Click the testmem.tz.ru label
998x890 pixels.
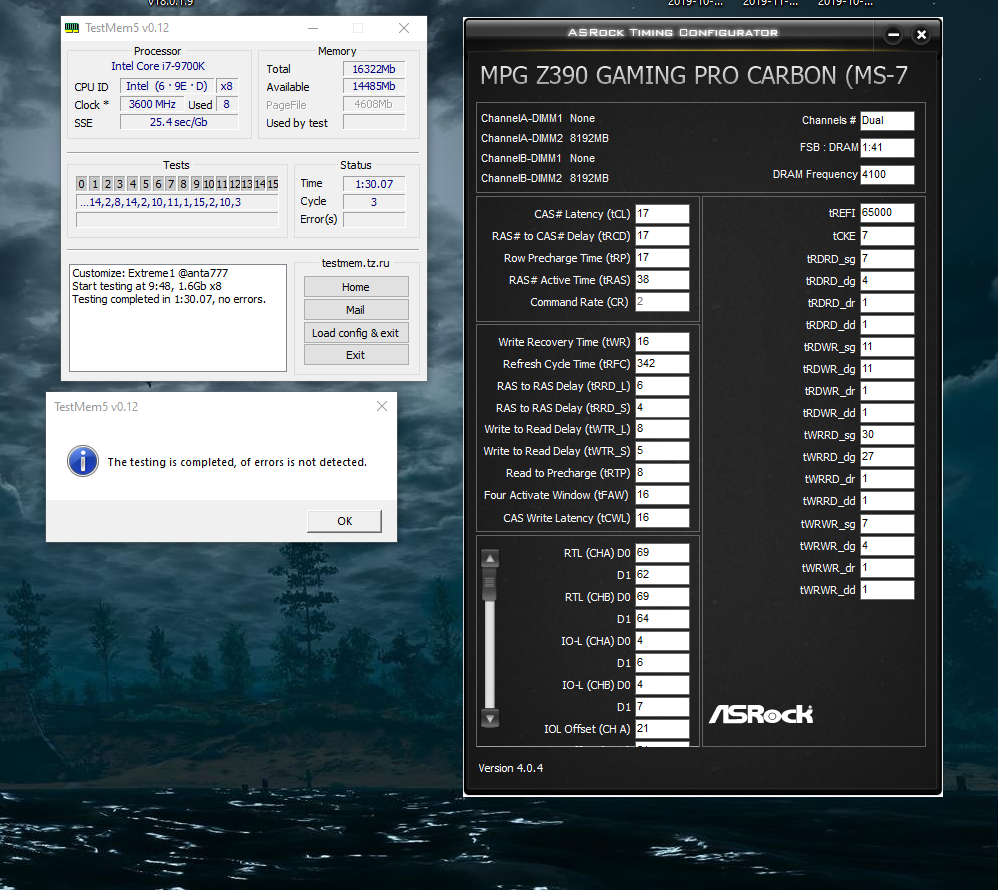pyautogui.click(x=355, y=263)
